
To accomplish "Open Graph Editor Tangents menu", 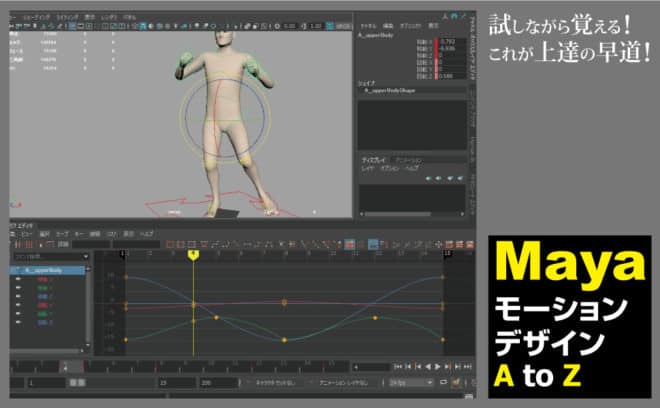I will click(x=95, y=234).
